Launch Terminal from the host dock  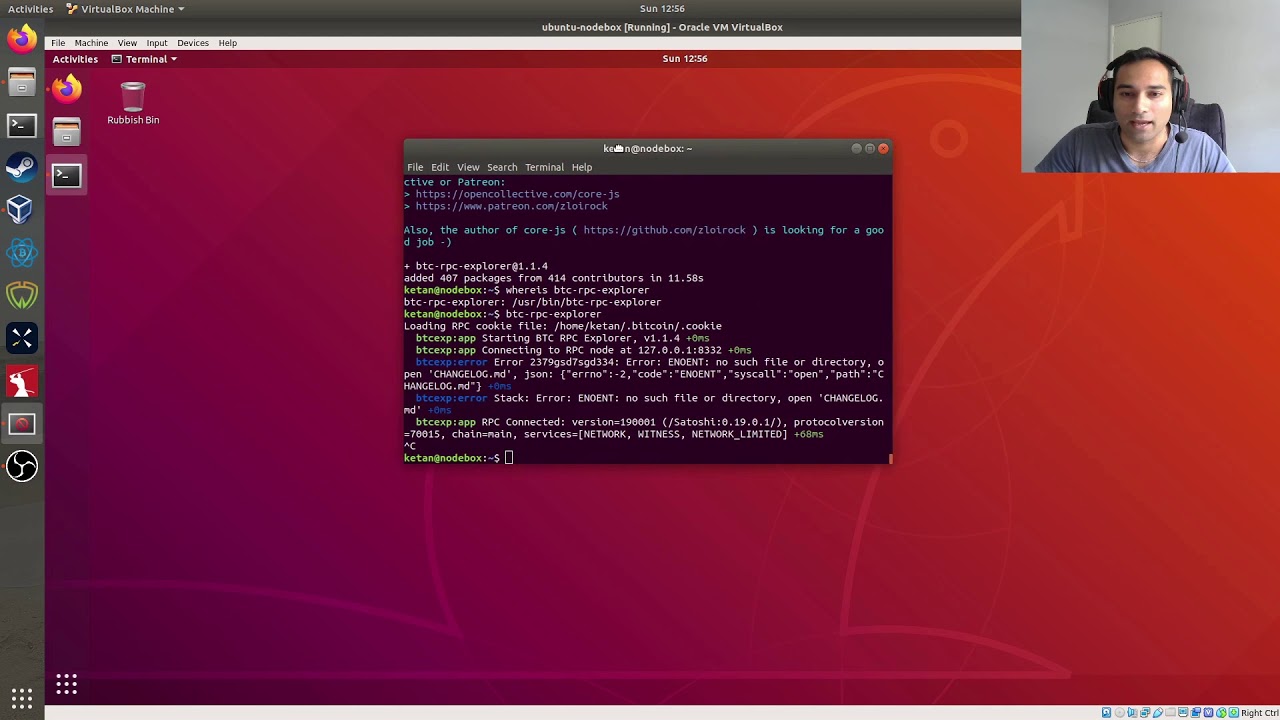pyautogui.click(x=22, y=125)
